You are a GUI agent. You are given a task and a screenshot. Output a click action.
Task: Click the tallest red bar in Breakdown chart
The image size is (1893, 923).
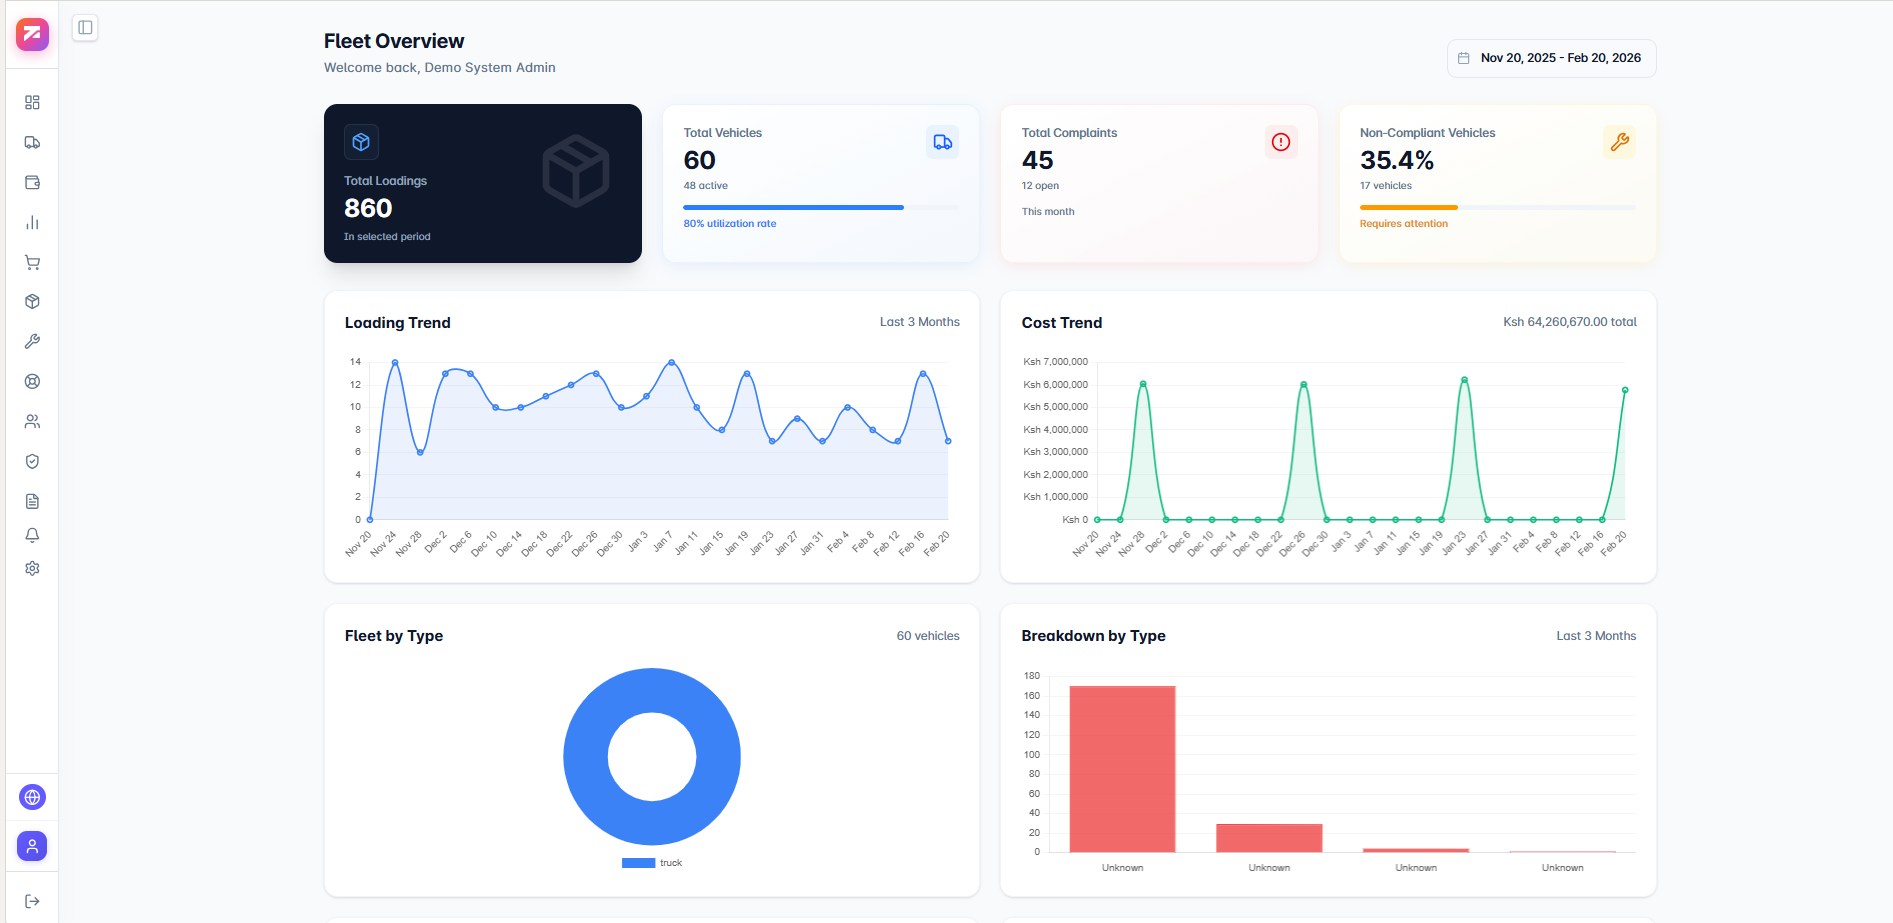click(1122, 768)
